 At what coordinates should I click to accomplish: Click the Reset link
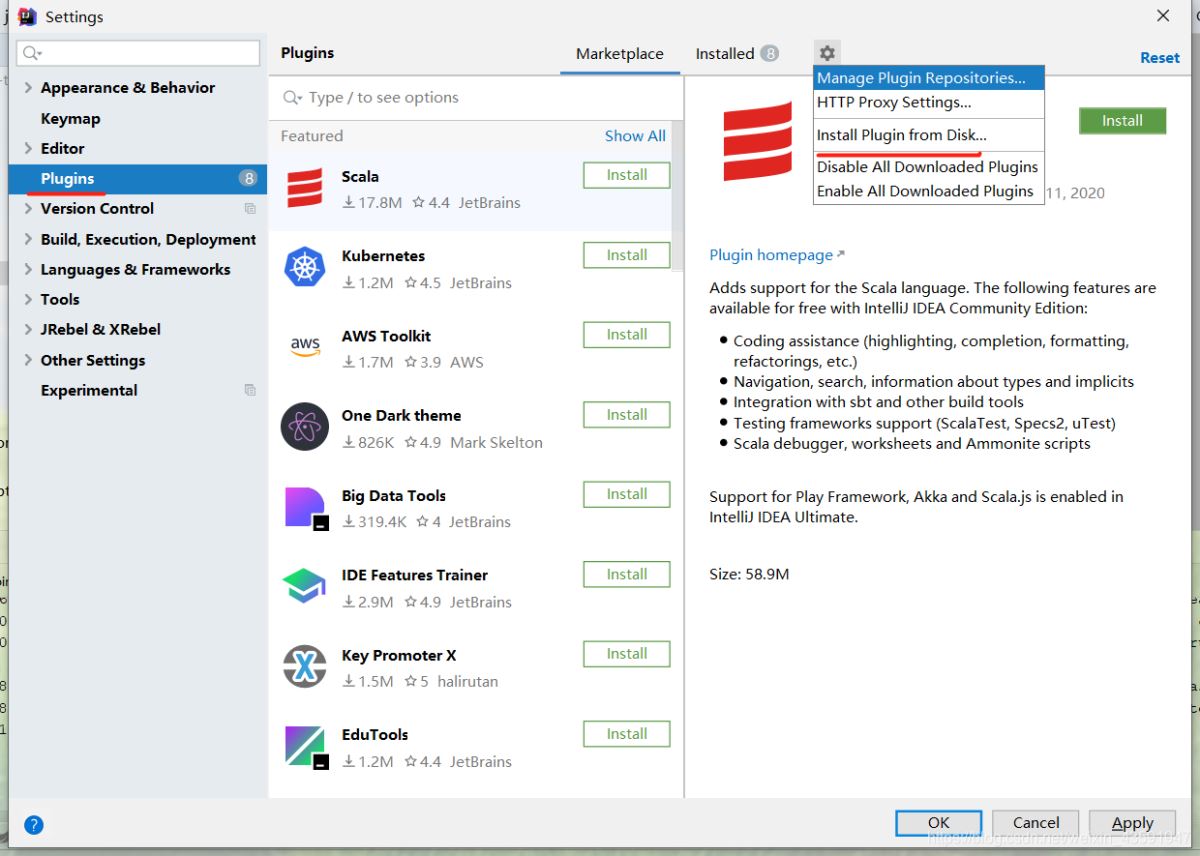coord(1160,58)
